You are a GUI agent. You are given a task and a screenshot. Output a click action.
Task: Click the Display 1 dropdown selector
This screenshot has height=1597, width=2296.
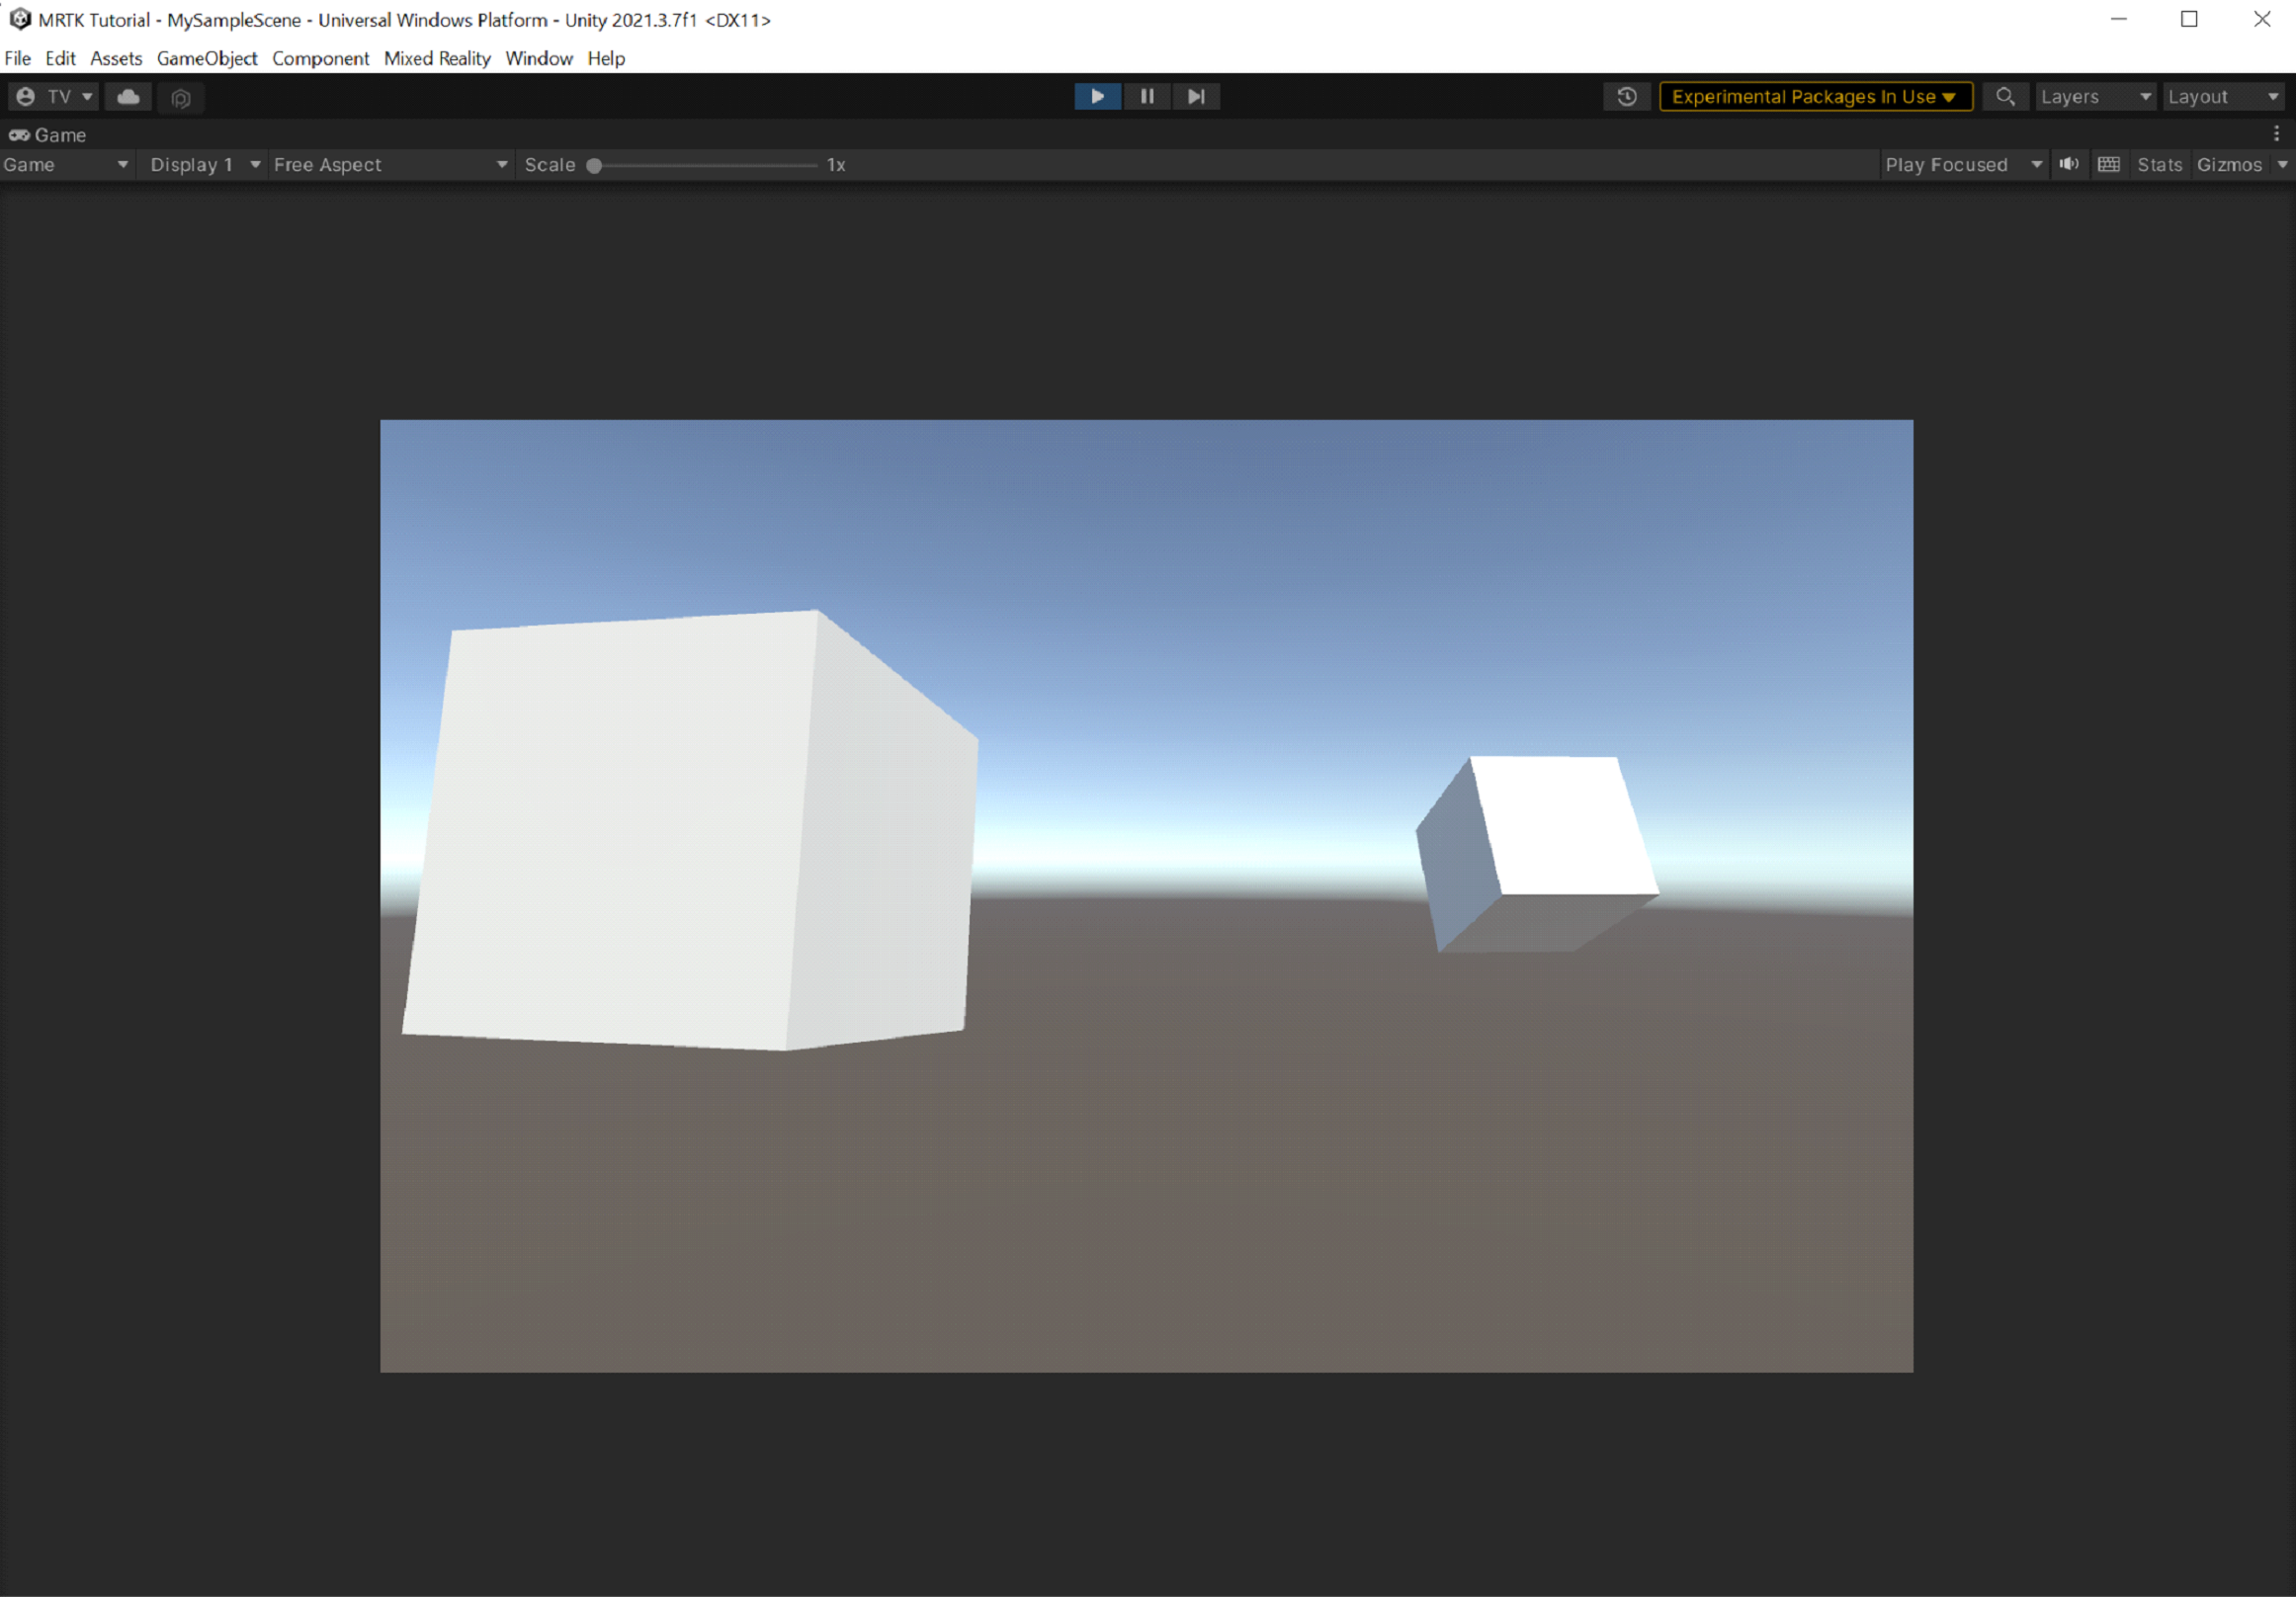click(x=197, y=164)
